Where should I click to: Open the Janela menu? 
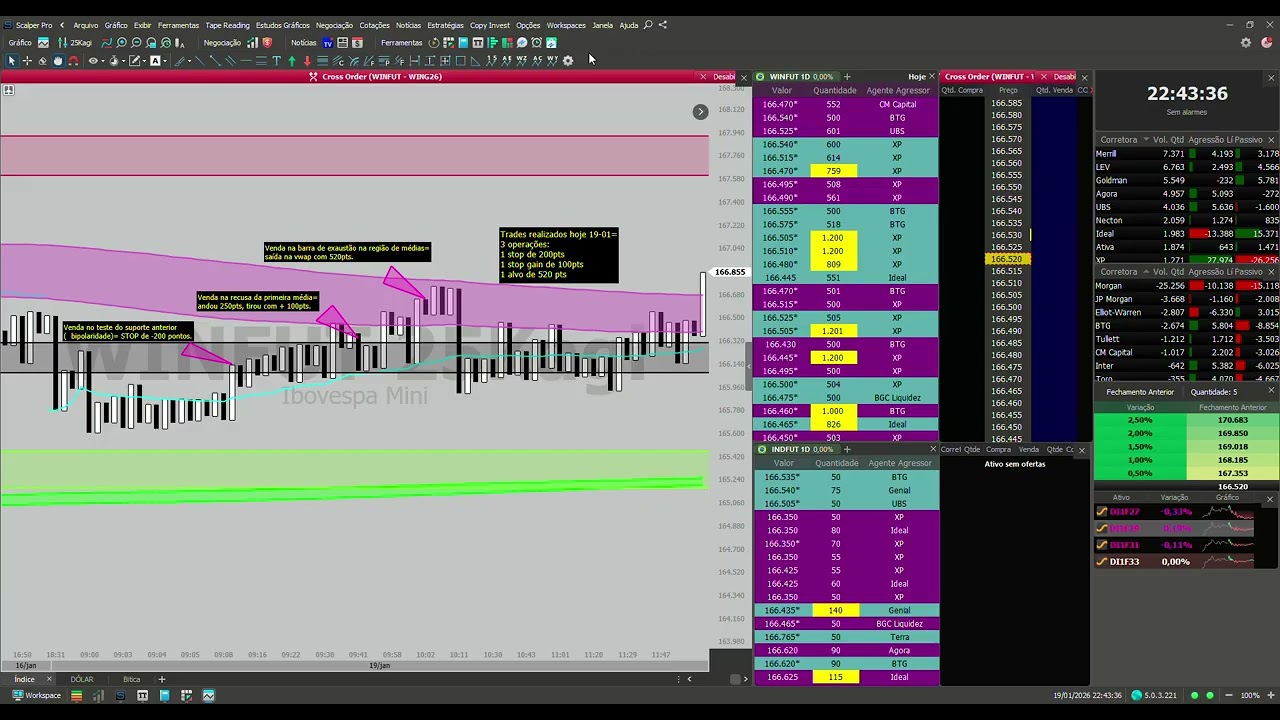click(602, 25)
